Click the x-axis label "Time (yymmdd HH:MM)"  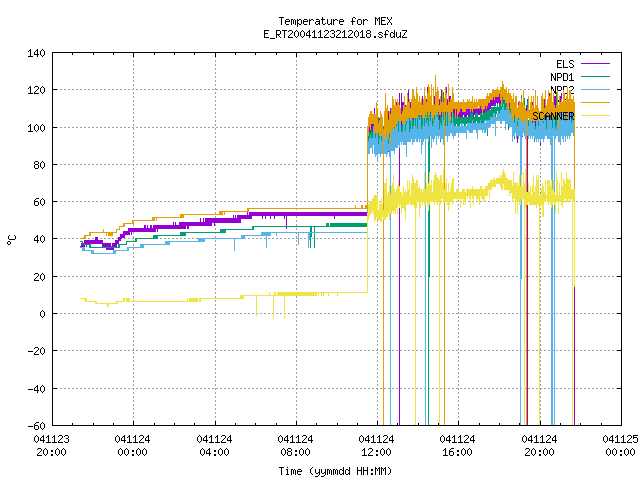point(336,471)
